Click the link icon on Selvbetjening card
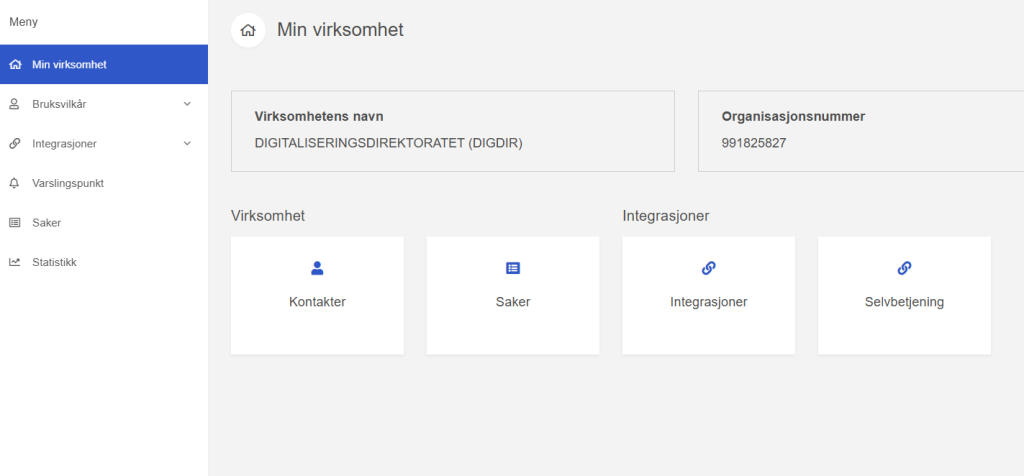The image size is (1024, 476). click(904, 268)
